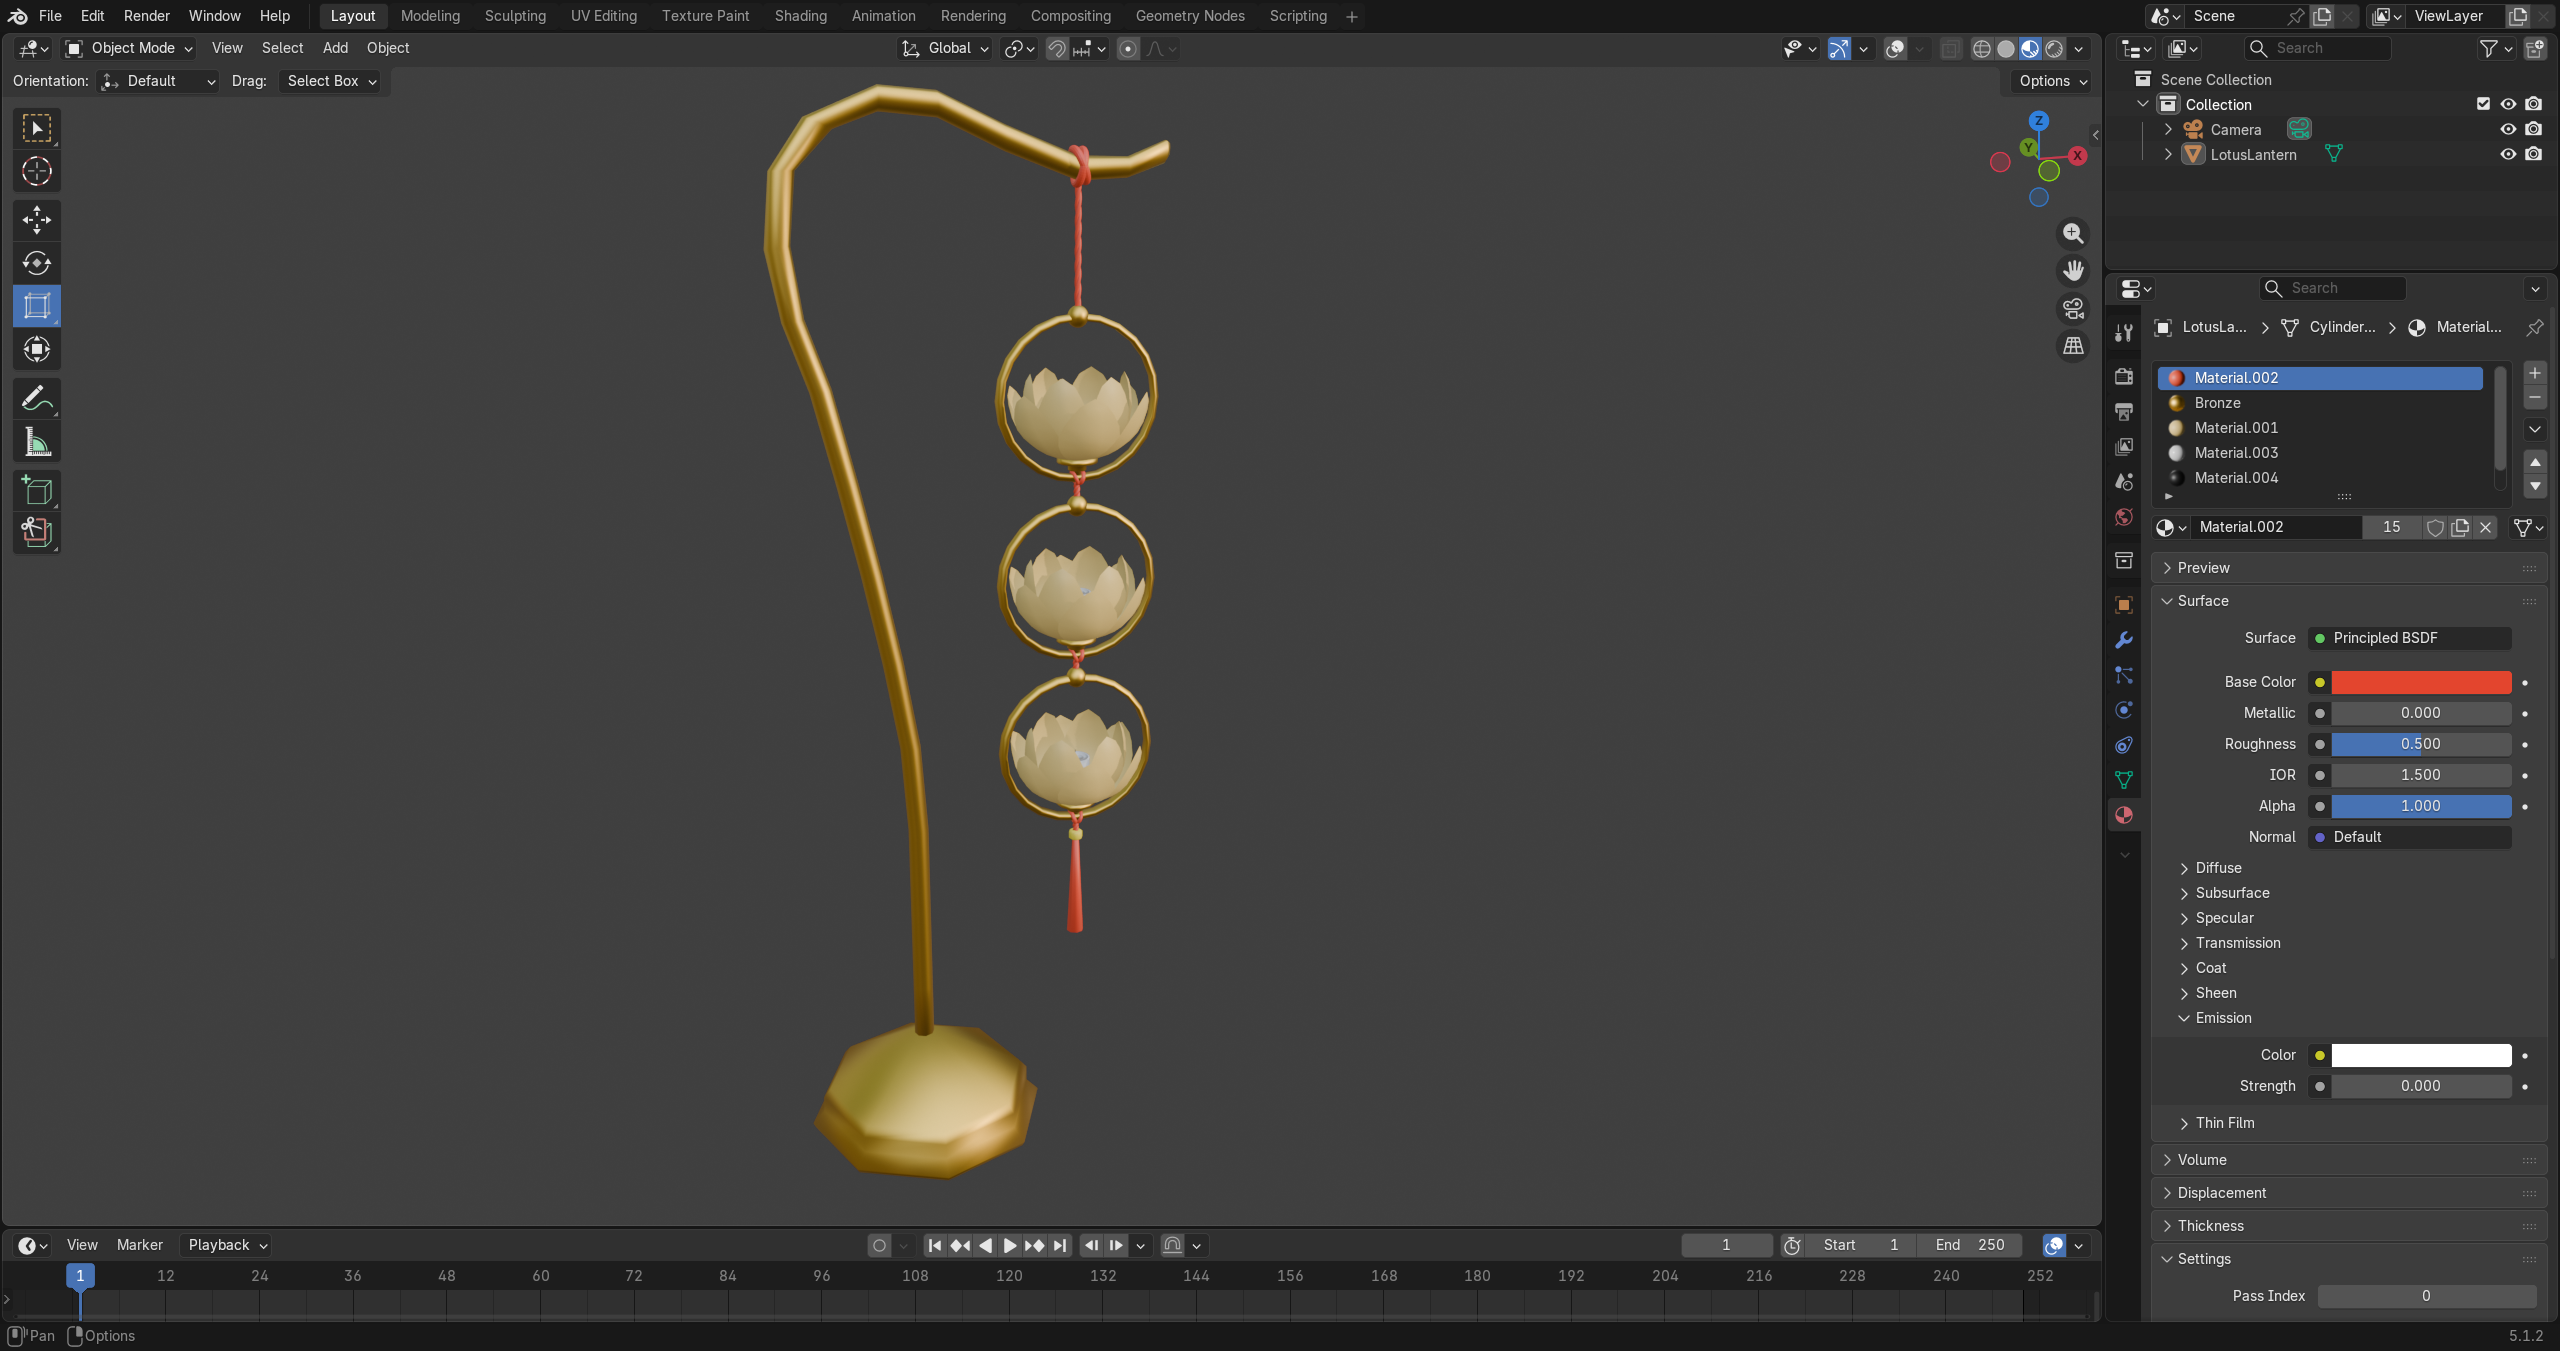Open the Modifiers wrench tab
This screenshot has width=2560, height=1351.
click(x=2124, y=640)
